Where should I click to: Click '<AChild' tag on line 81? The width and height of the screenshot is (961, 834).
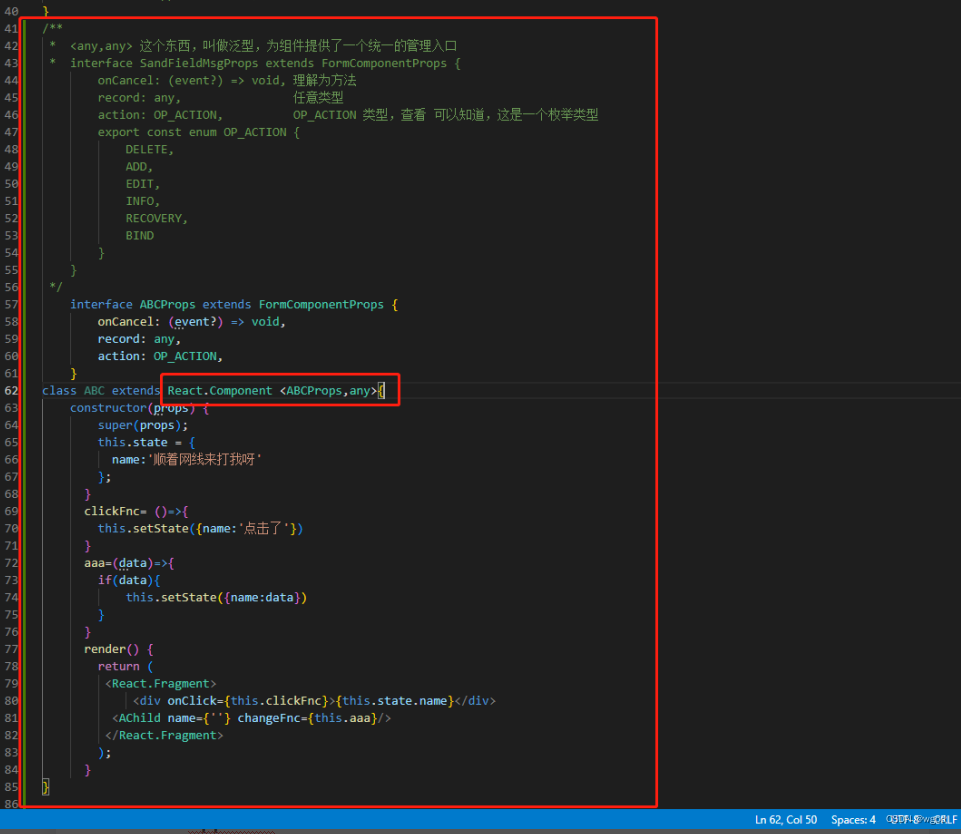coord(136,718)
